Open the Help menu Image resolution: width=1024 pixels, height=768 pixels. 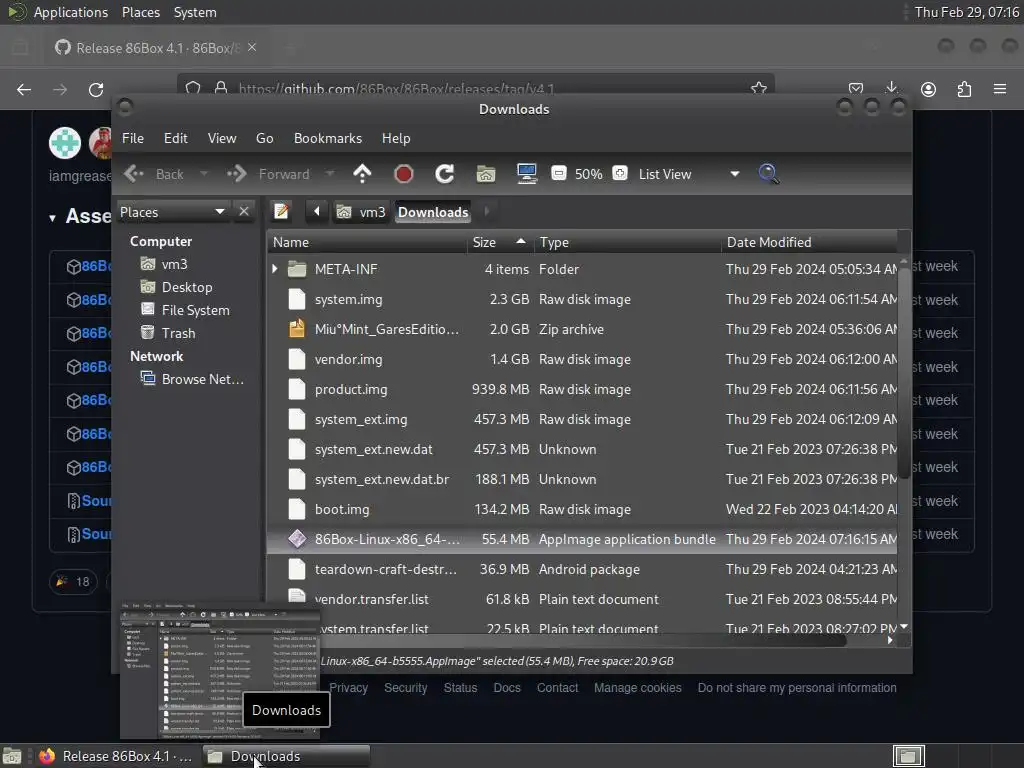pyautogui.click(x=396, y=138)
